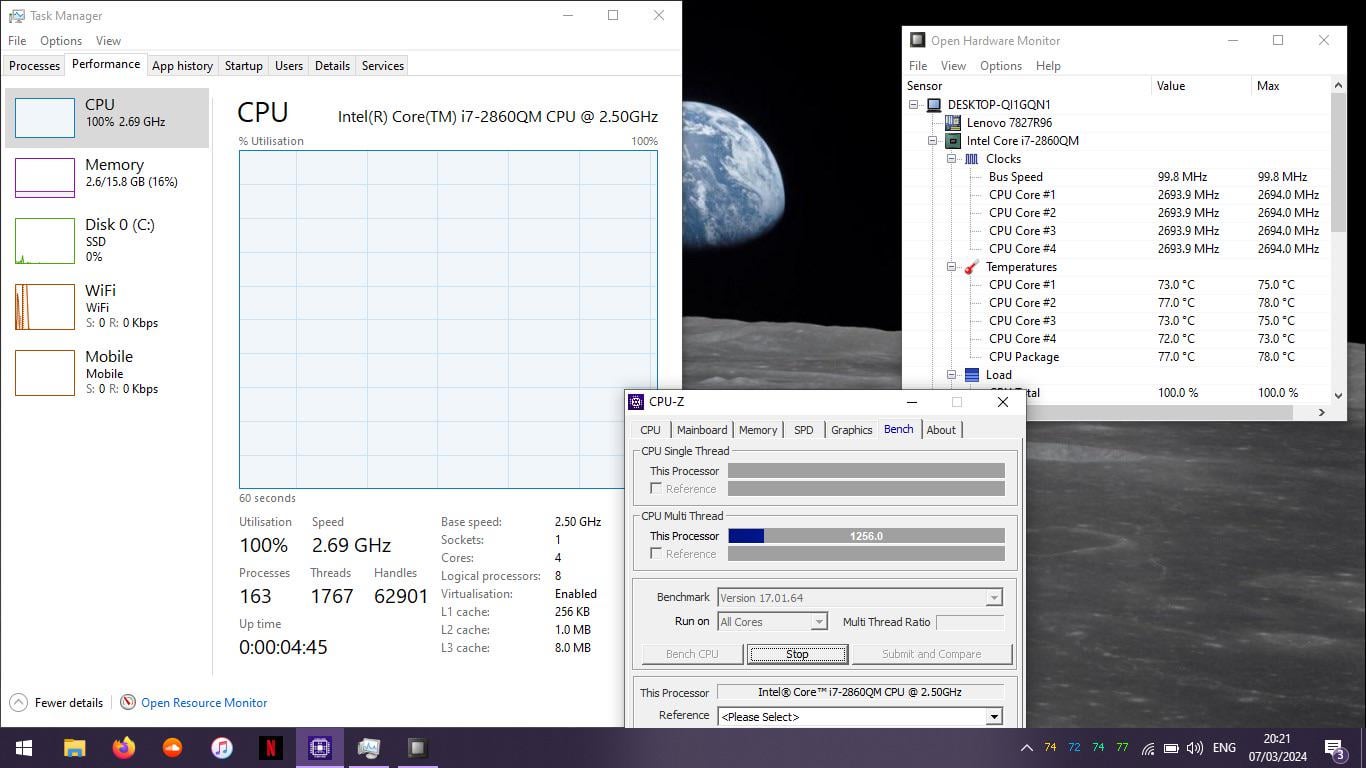
Task: Switch to the Mainboard tab in CPU-Z
Action: 702,430
